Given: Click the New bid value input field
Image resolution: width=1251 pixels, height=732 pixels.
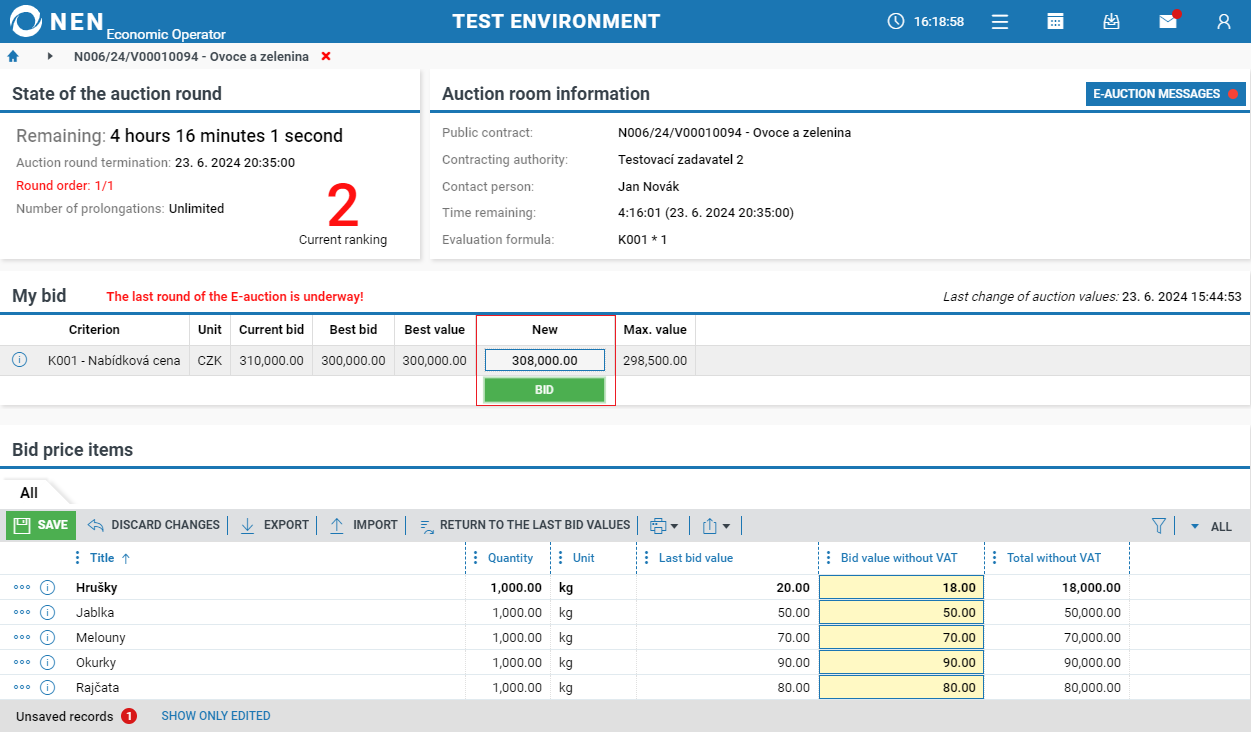Looking at the screenshot, I should 544,360.
